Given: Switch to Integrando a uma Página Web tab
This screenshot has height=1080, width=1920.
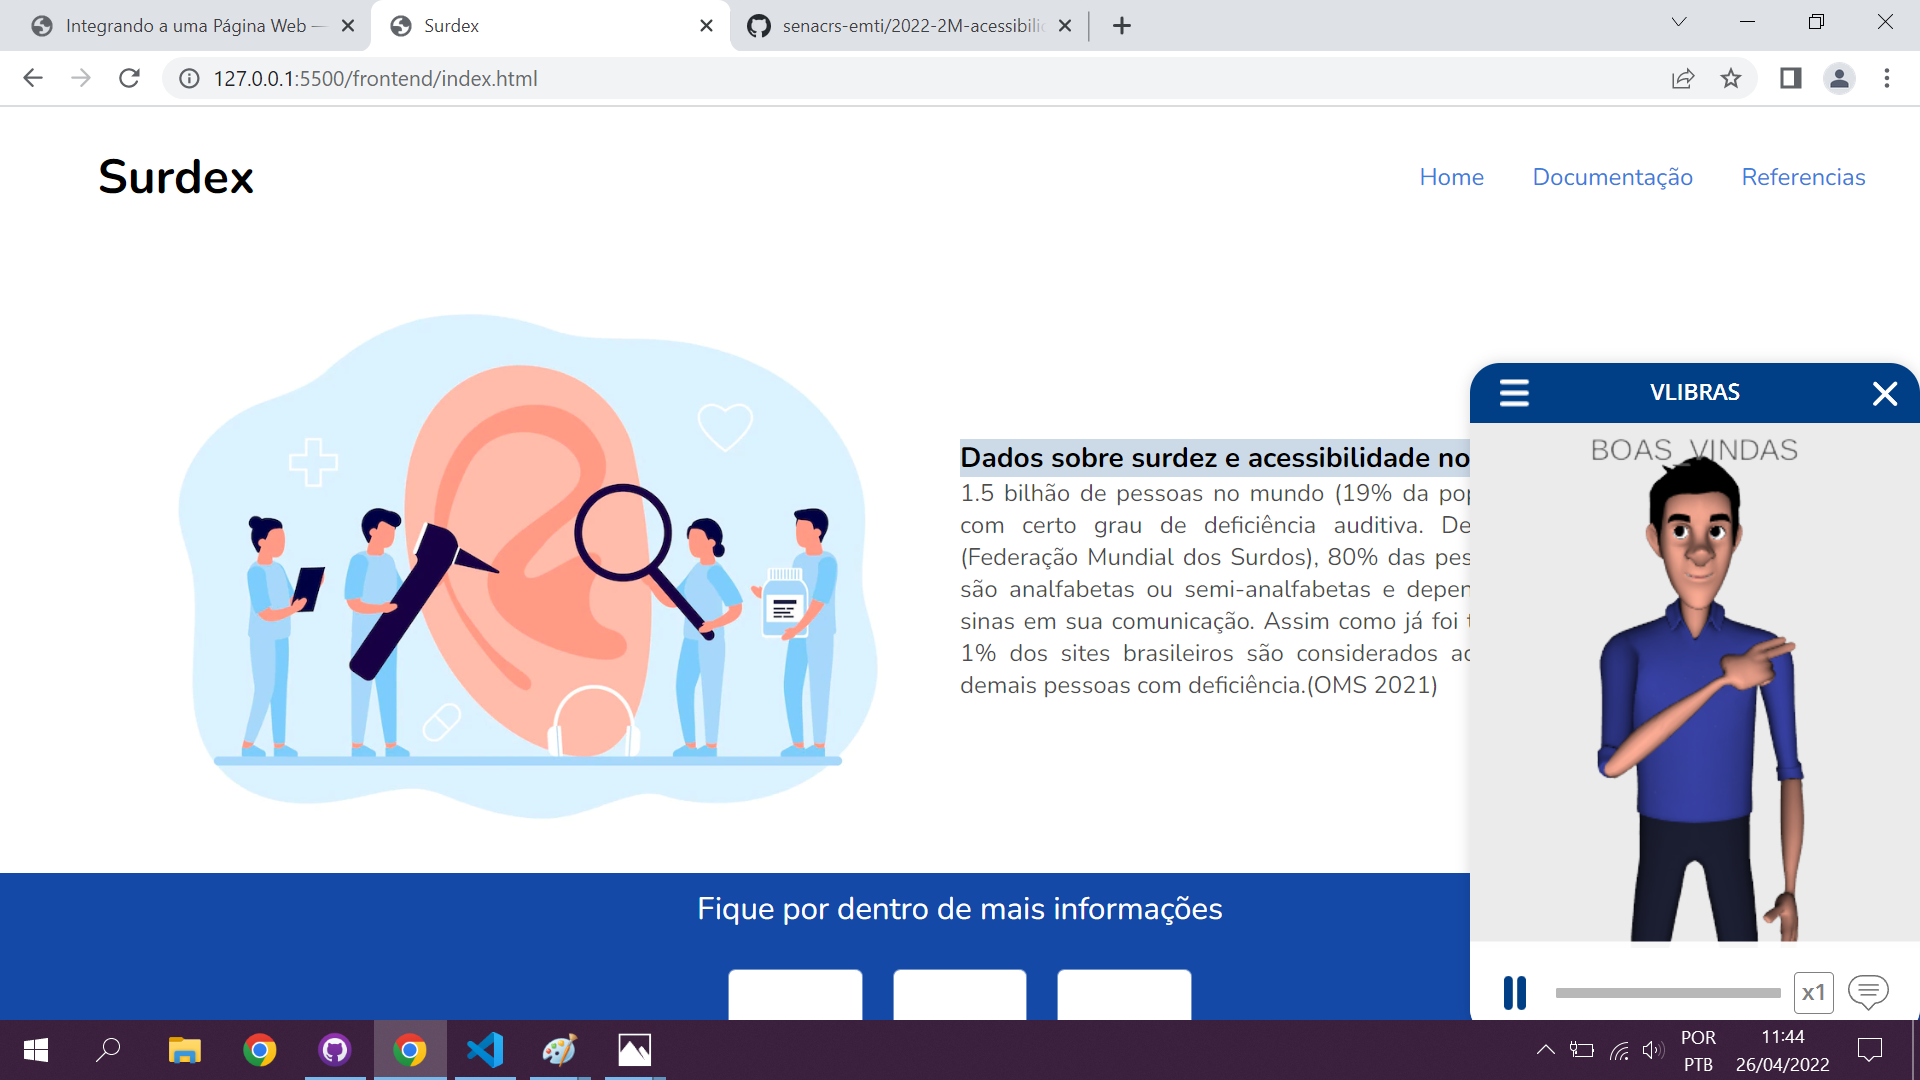Looking at the screenshot, I should [185, 26].
